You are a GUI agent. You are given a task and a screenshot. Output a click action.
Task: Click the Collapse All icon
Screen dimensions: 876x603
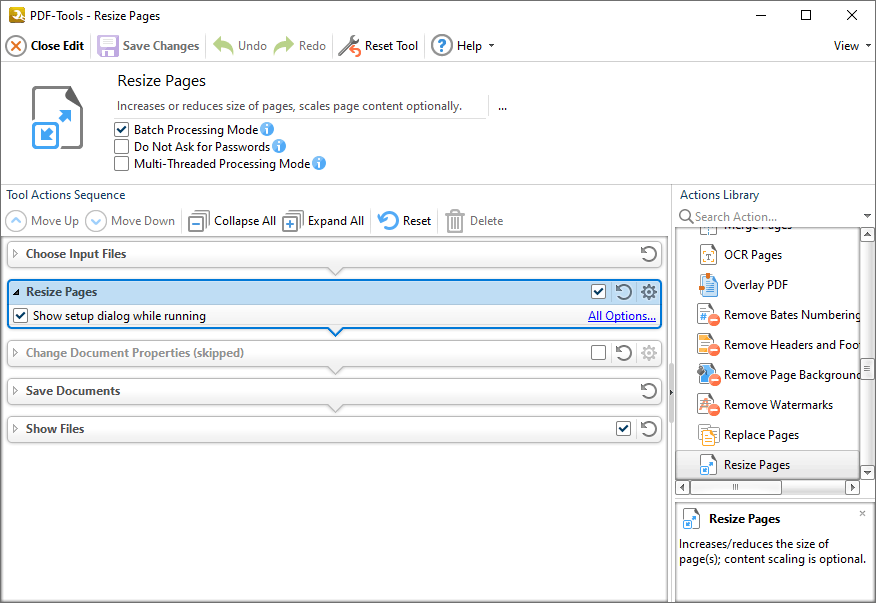[x=200, y=221]
